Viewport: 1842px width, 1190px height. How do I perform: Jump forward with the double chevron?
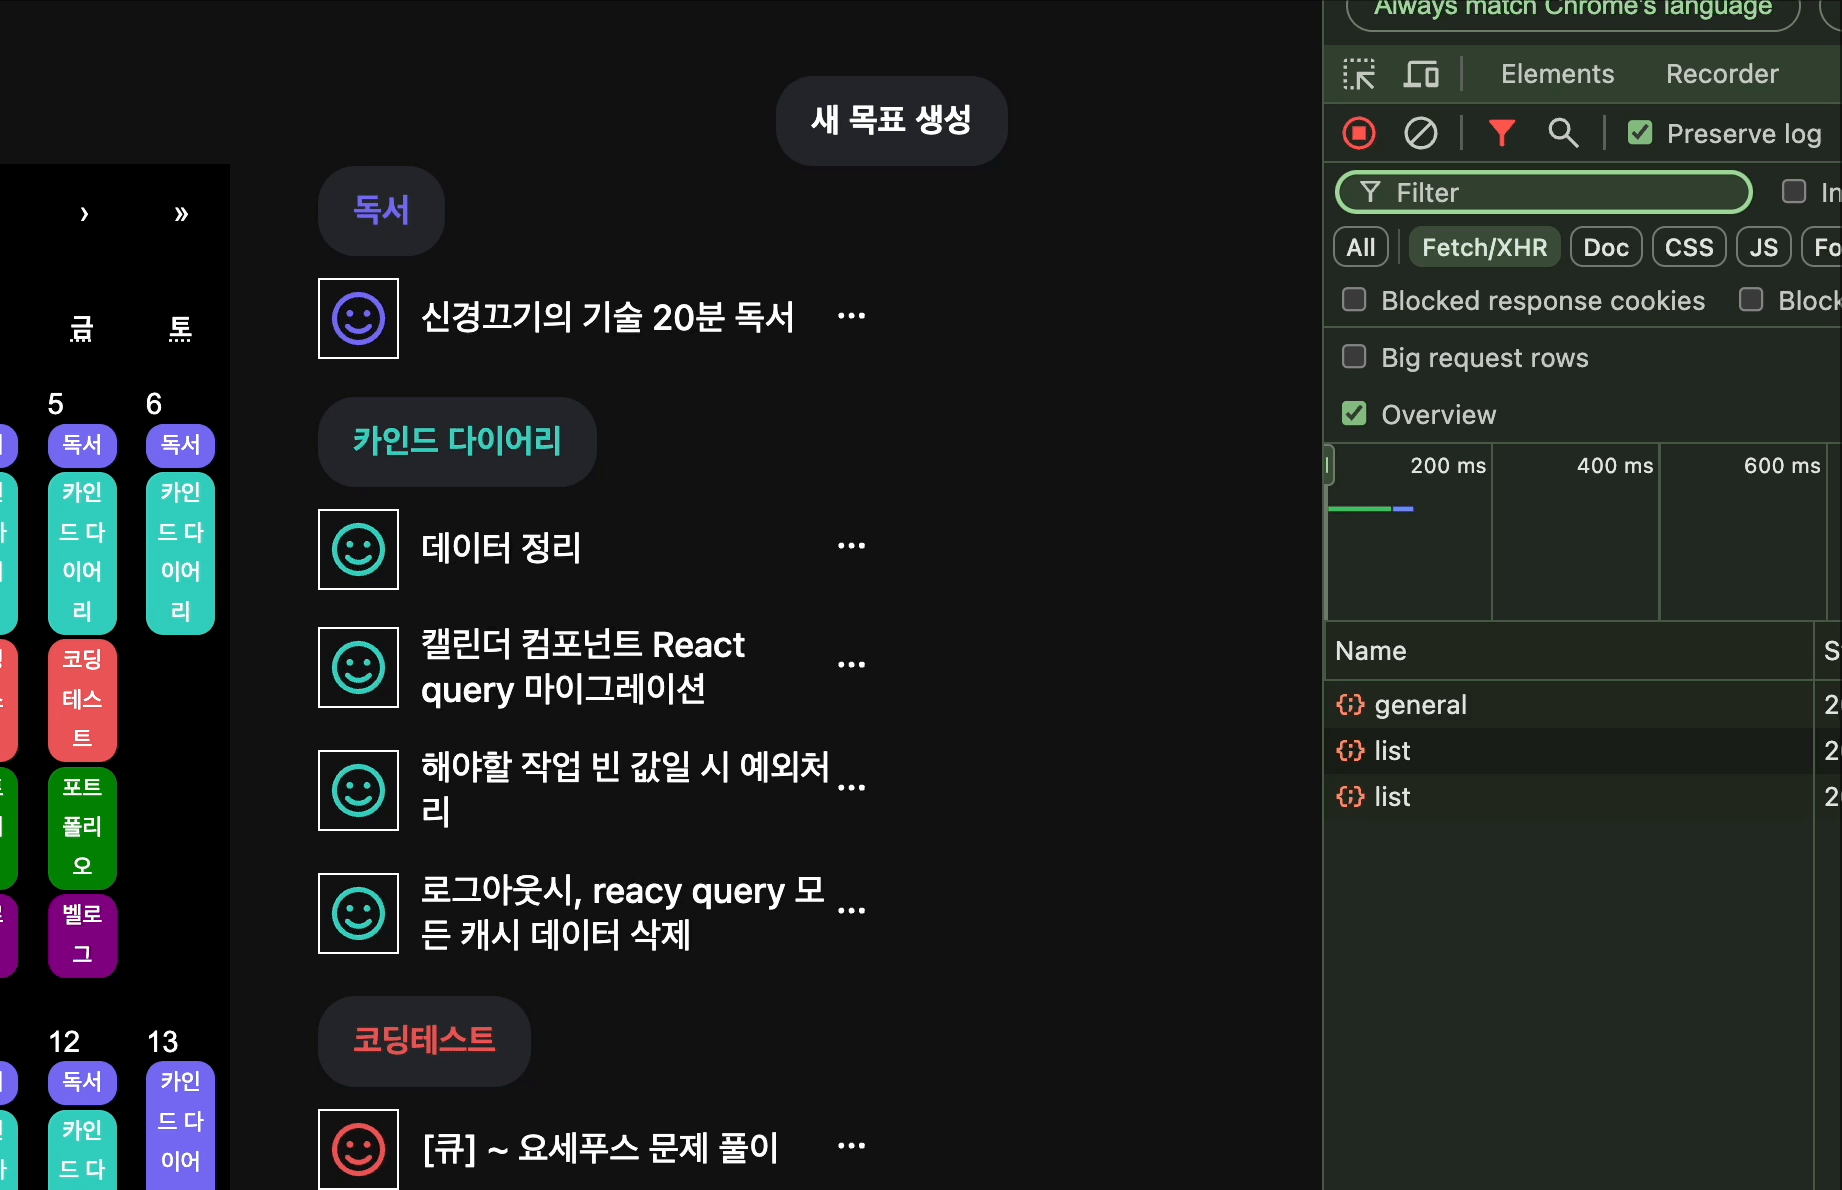point(181,213)
